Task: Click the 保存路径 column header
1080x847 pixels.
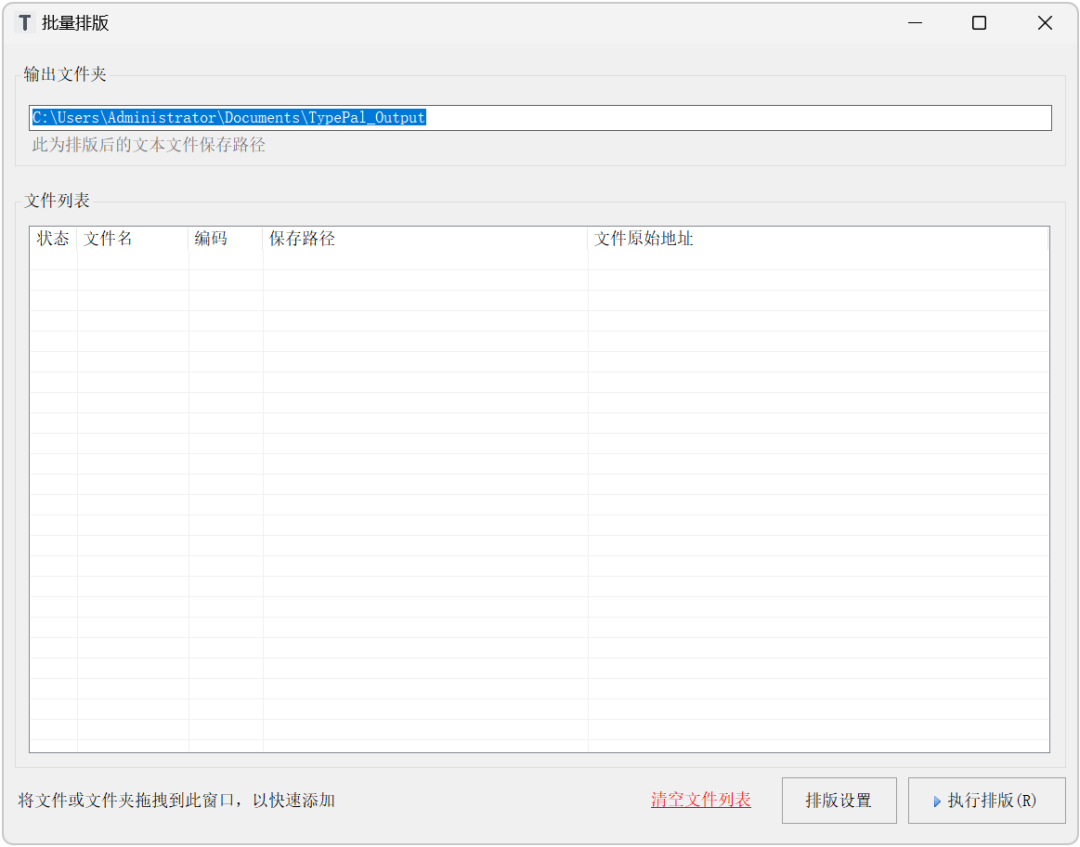Action: 426,238
